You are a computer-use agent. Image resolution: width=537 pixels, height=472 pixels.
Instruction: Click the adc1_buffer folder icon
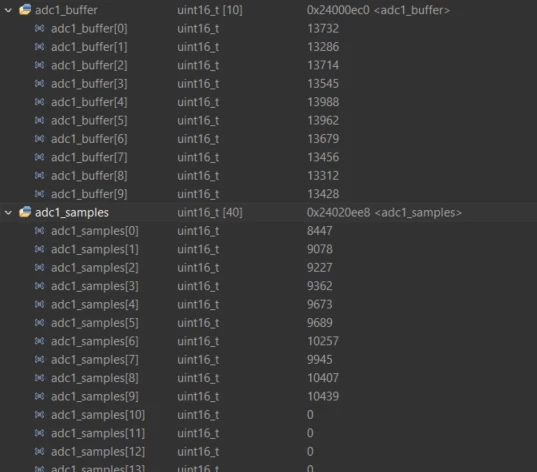pyautogui.click(x=25, y=10)
